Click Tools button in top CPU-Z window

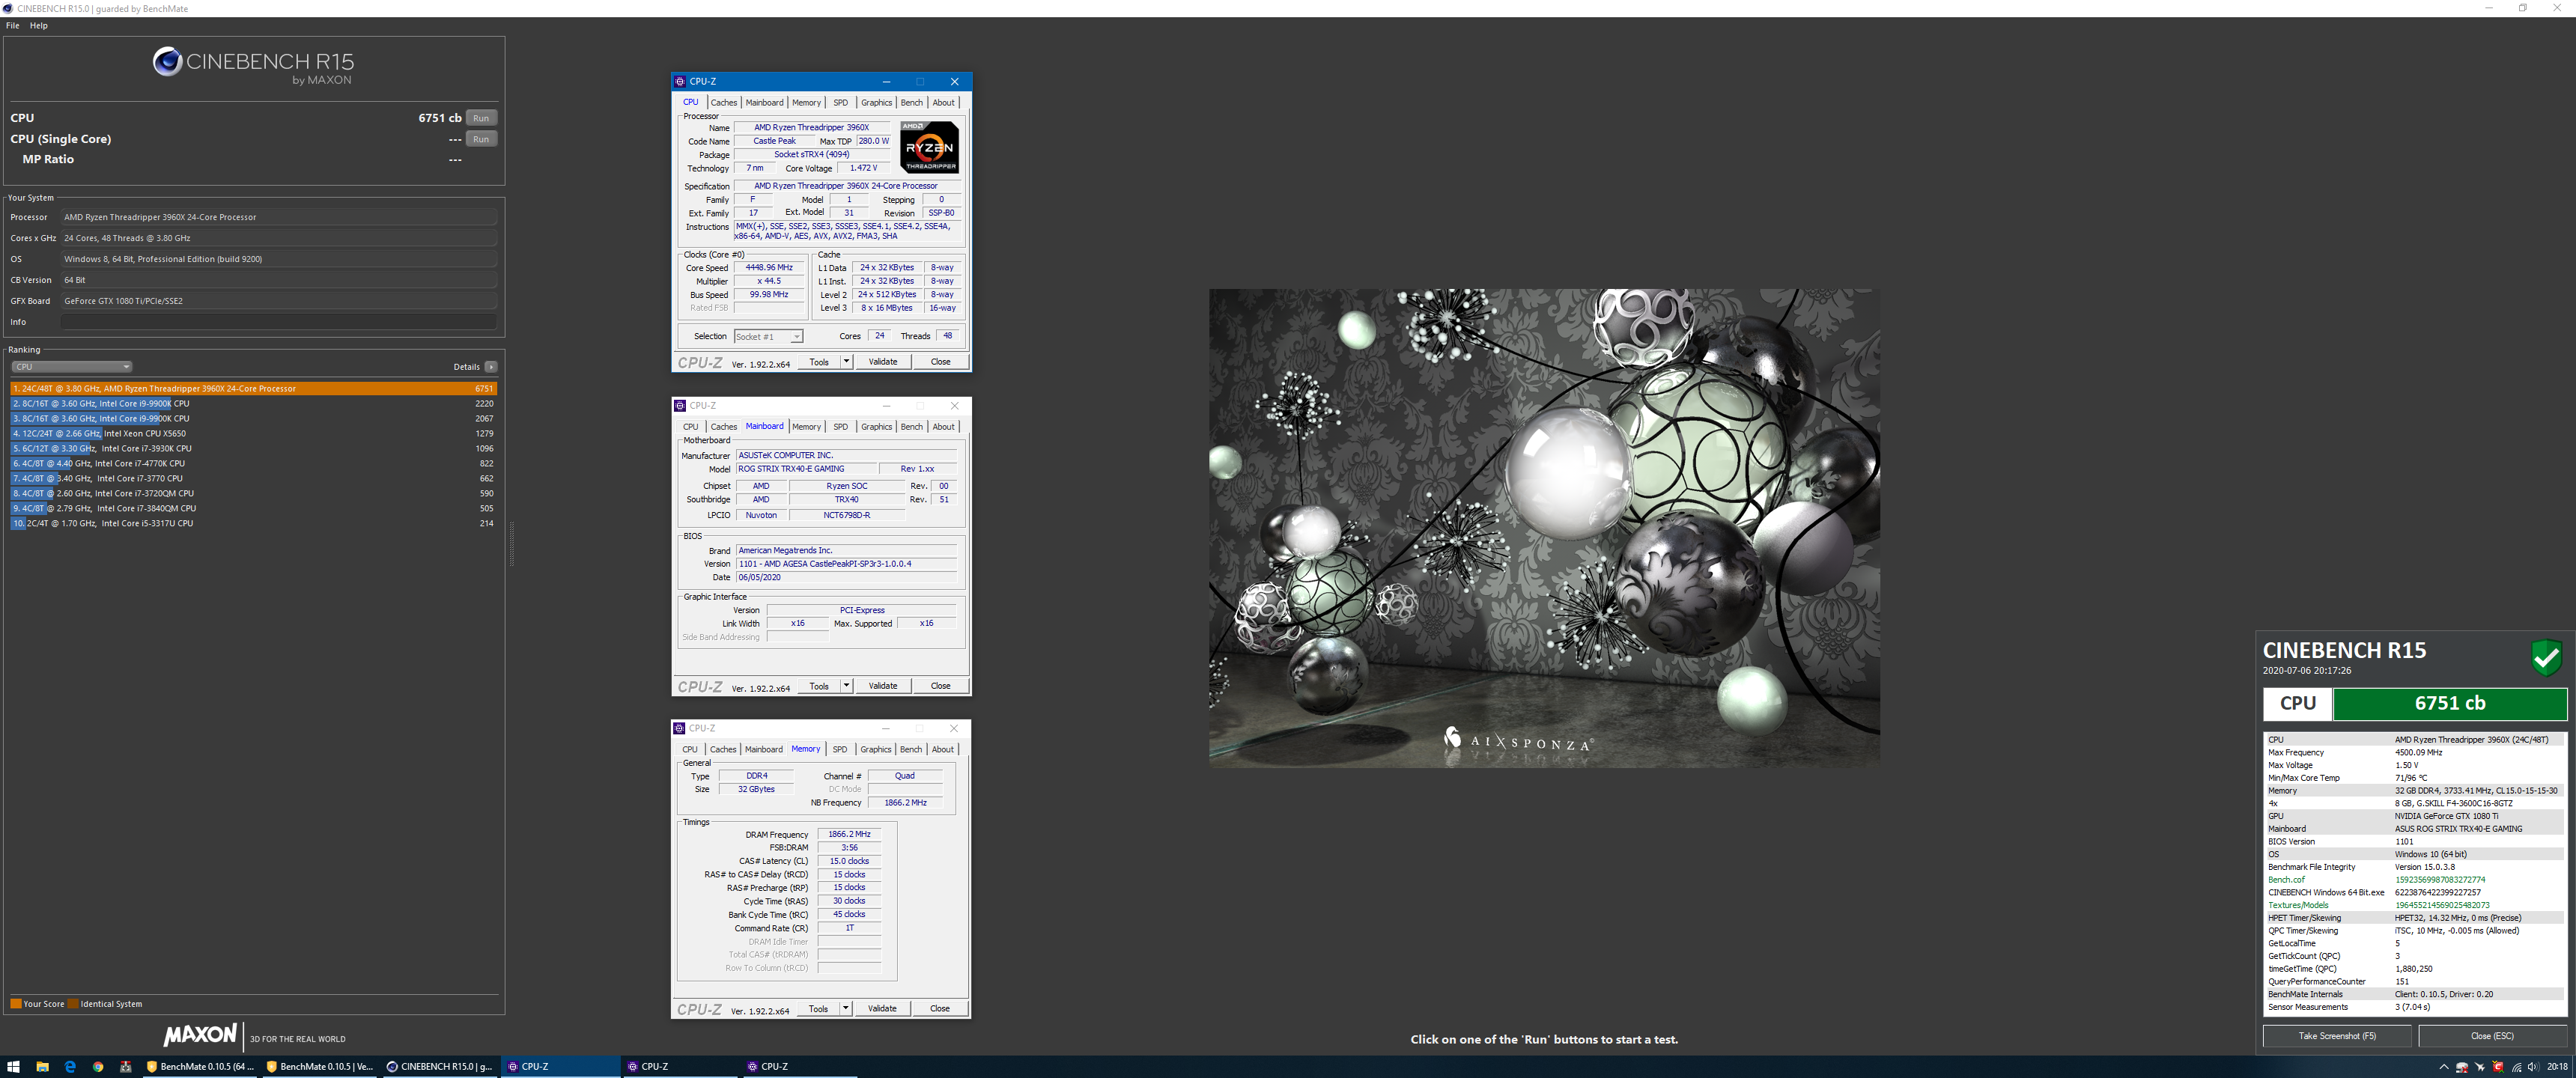[819, 362]
